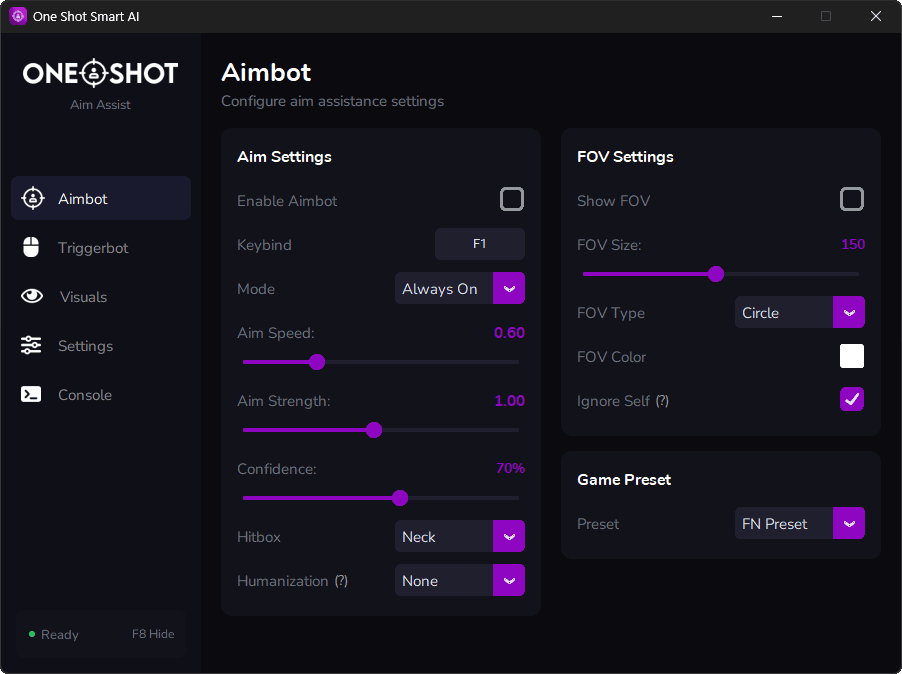Open the Game Preset dropdown showing FN Preset
Screen dimensions: 902x674
point(800,524)
